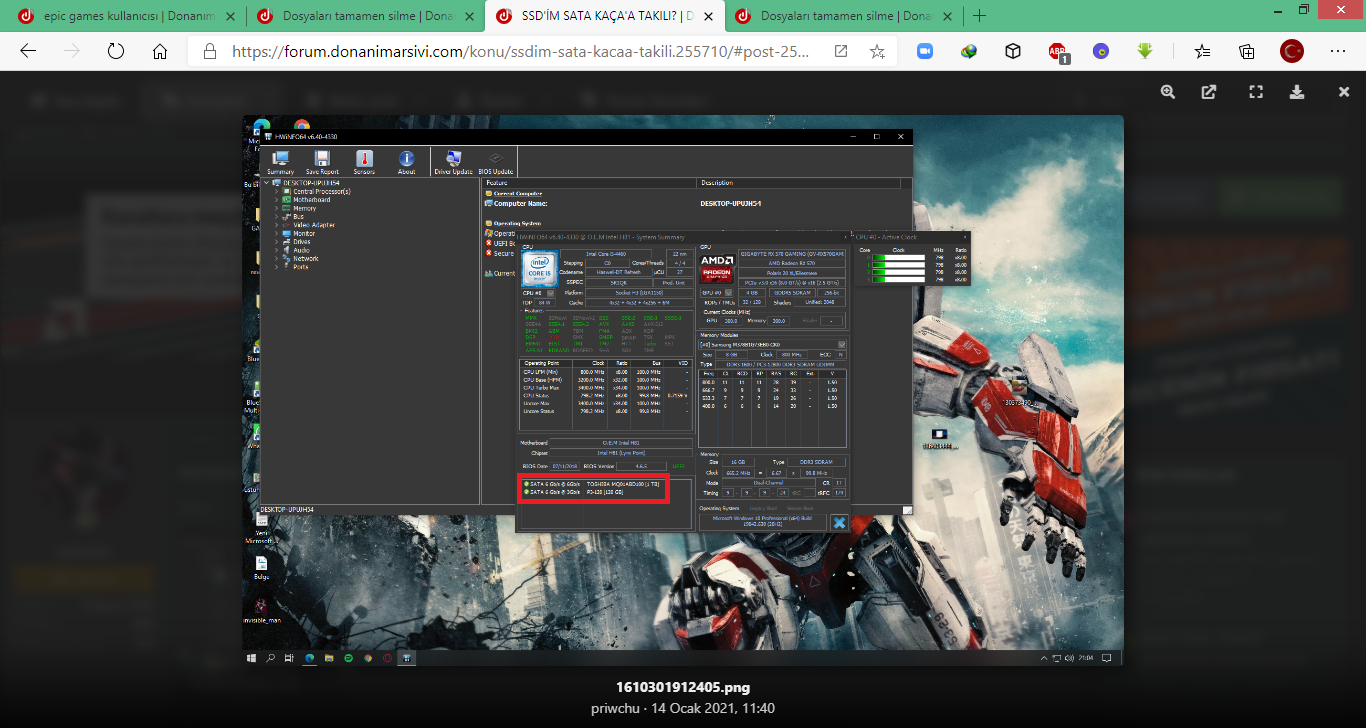
Task: Go back to the previous page
Action: coord(28,52)
